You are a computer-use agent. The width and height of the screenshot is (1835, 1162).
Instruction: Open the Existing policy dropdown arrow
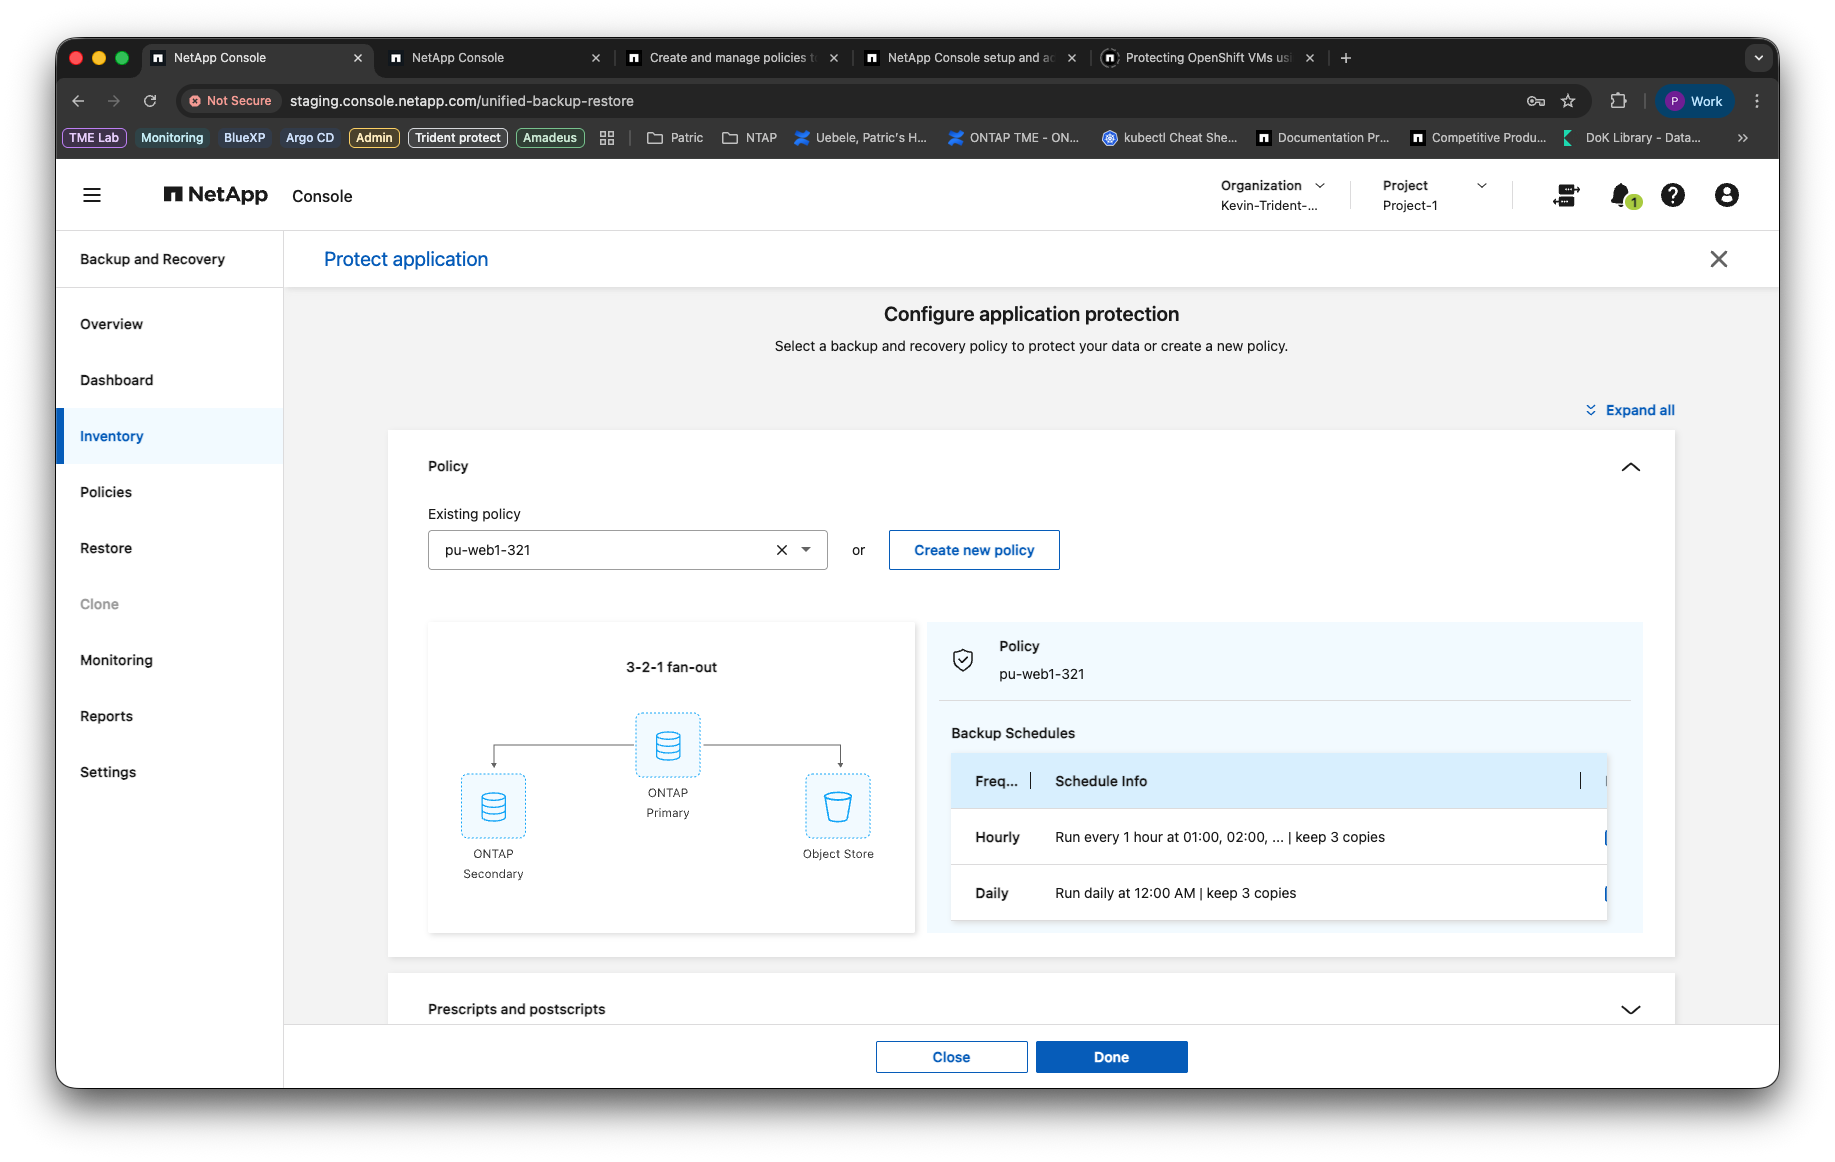click(806, 550)
